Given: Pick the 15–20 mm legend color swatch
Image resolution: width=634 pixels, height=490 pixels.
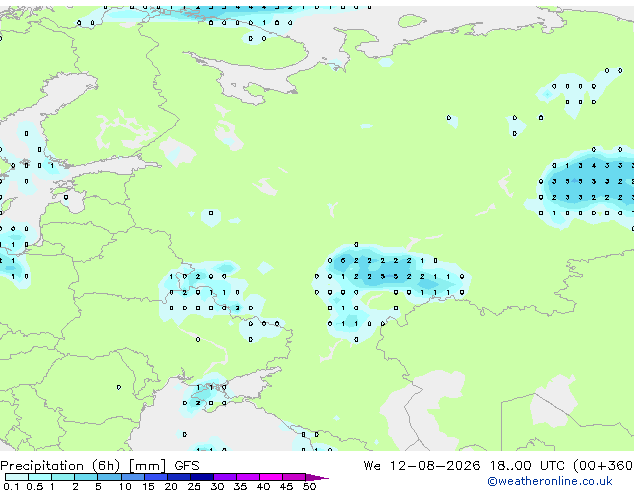Looking at the screenshot, I should (156, 477).
